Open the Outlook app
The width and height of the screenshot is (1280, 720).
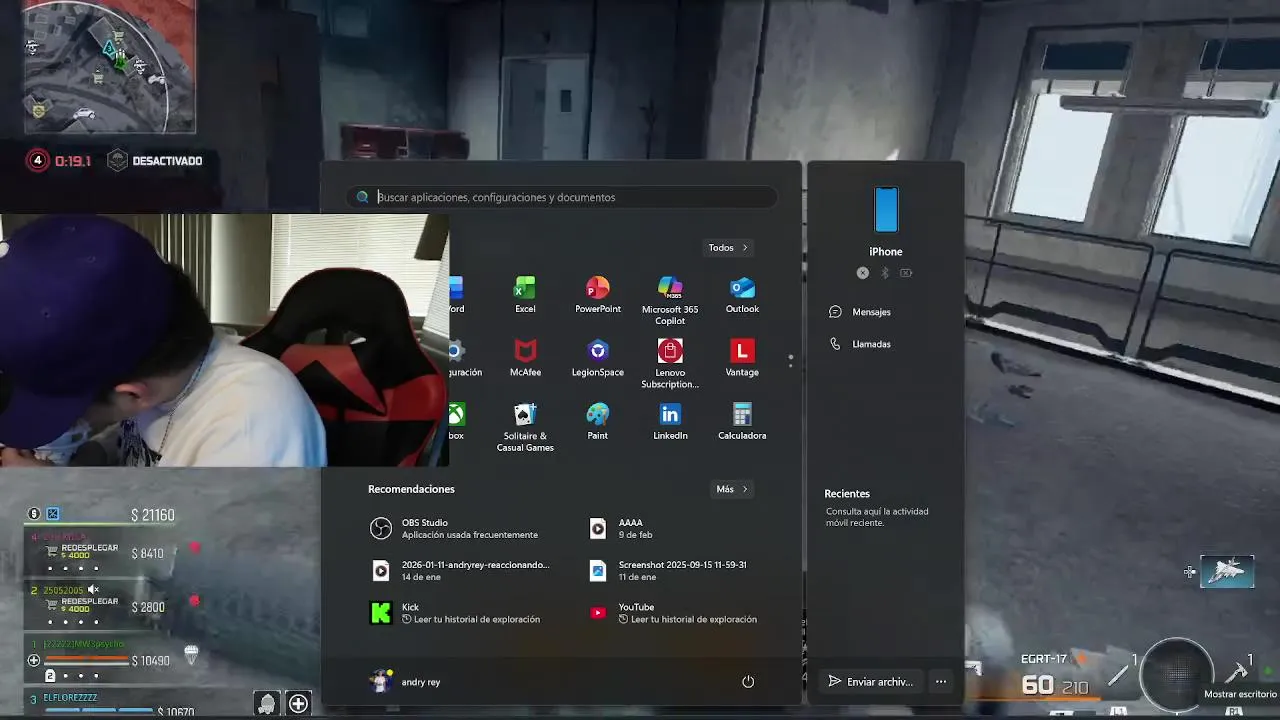(742, 295)
